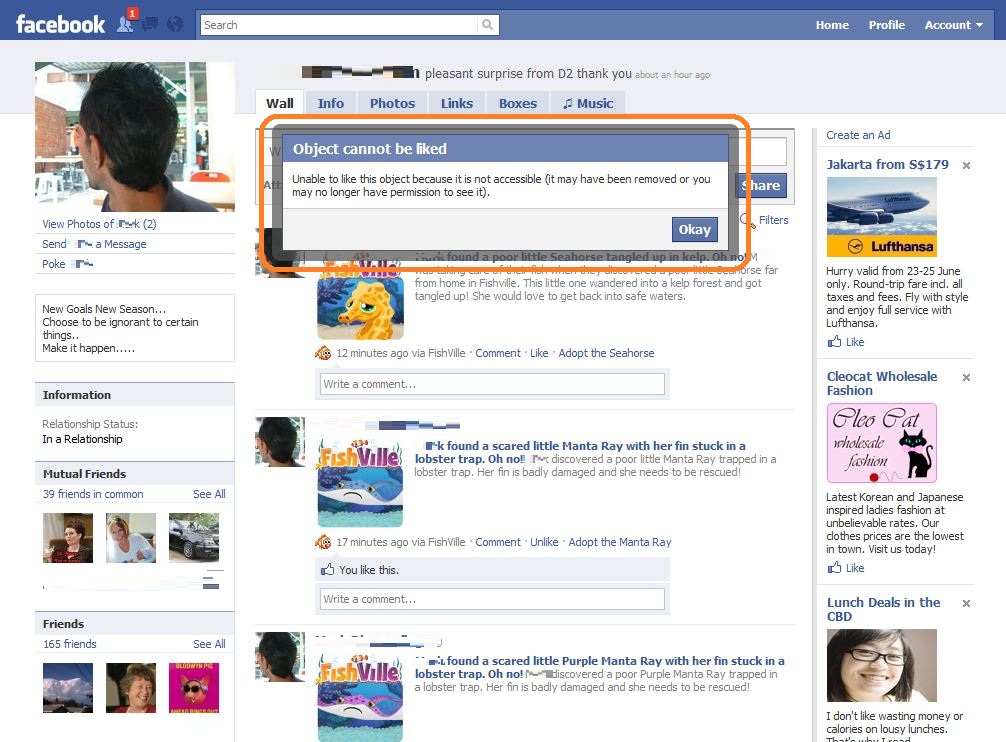The image size is (1006, 742).
Task: Click Create an Ad link
Action: pos(858,135)
